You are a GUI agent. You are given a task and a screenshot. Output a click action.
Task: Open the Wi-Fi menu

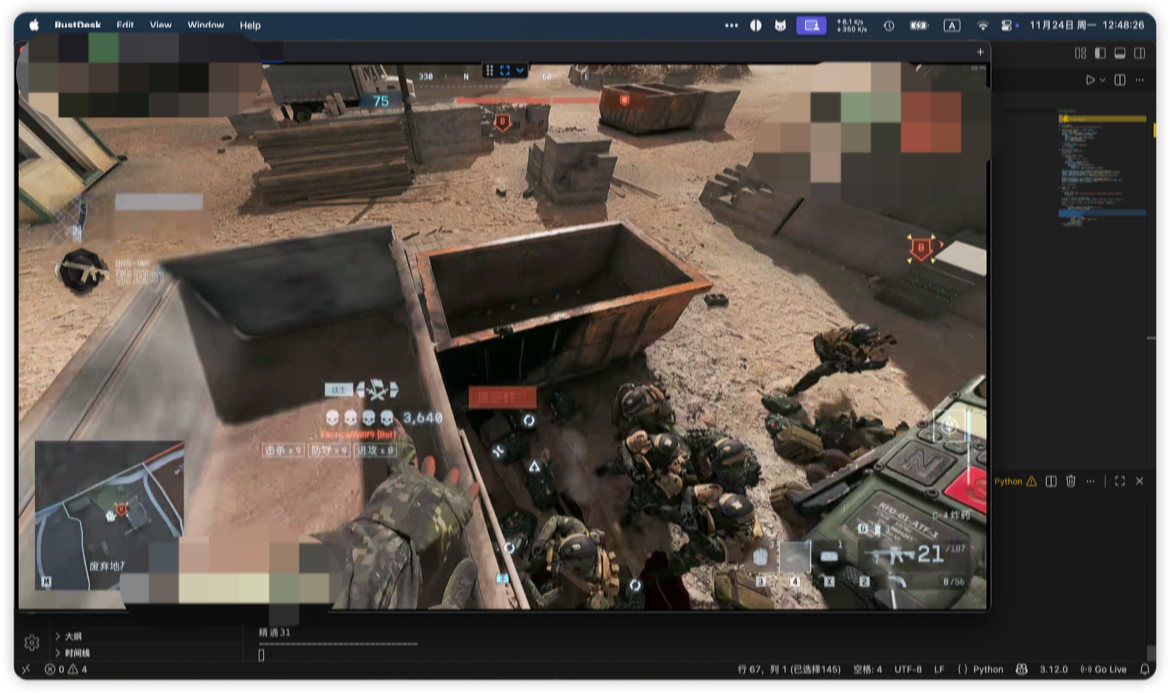983,25
